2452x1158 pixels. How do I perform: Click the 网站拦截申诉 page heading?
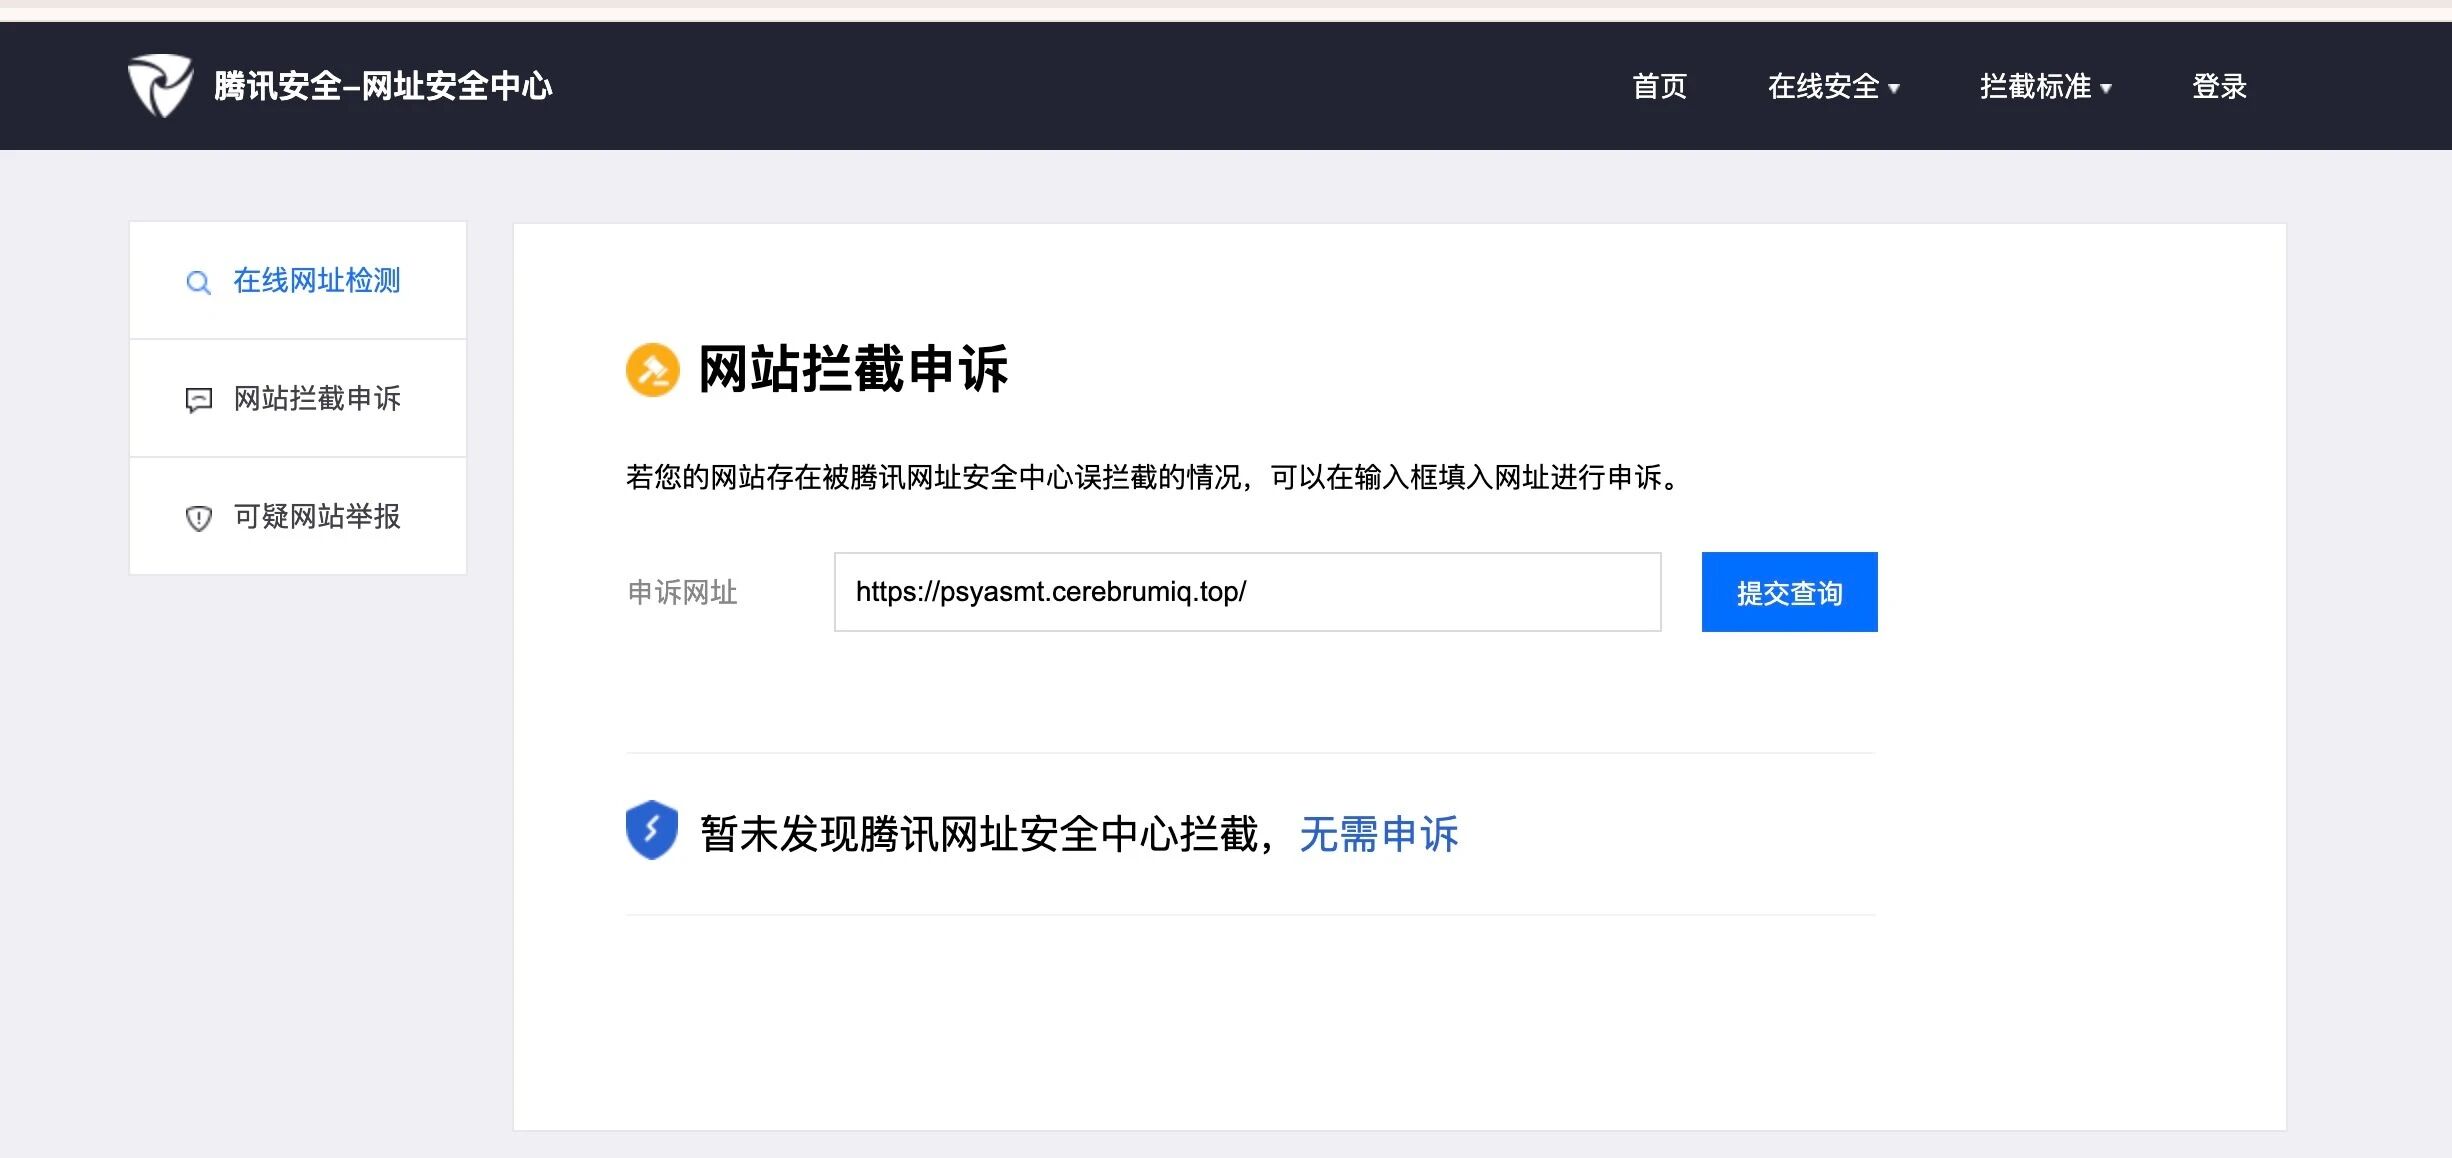coord(852,369)
